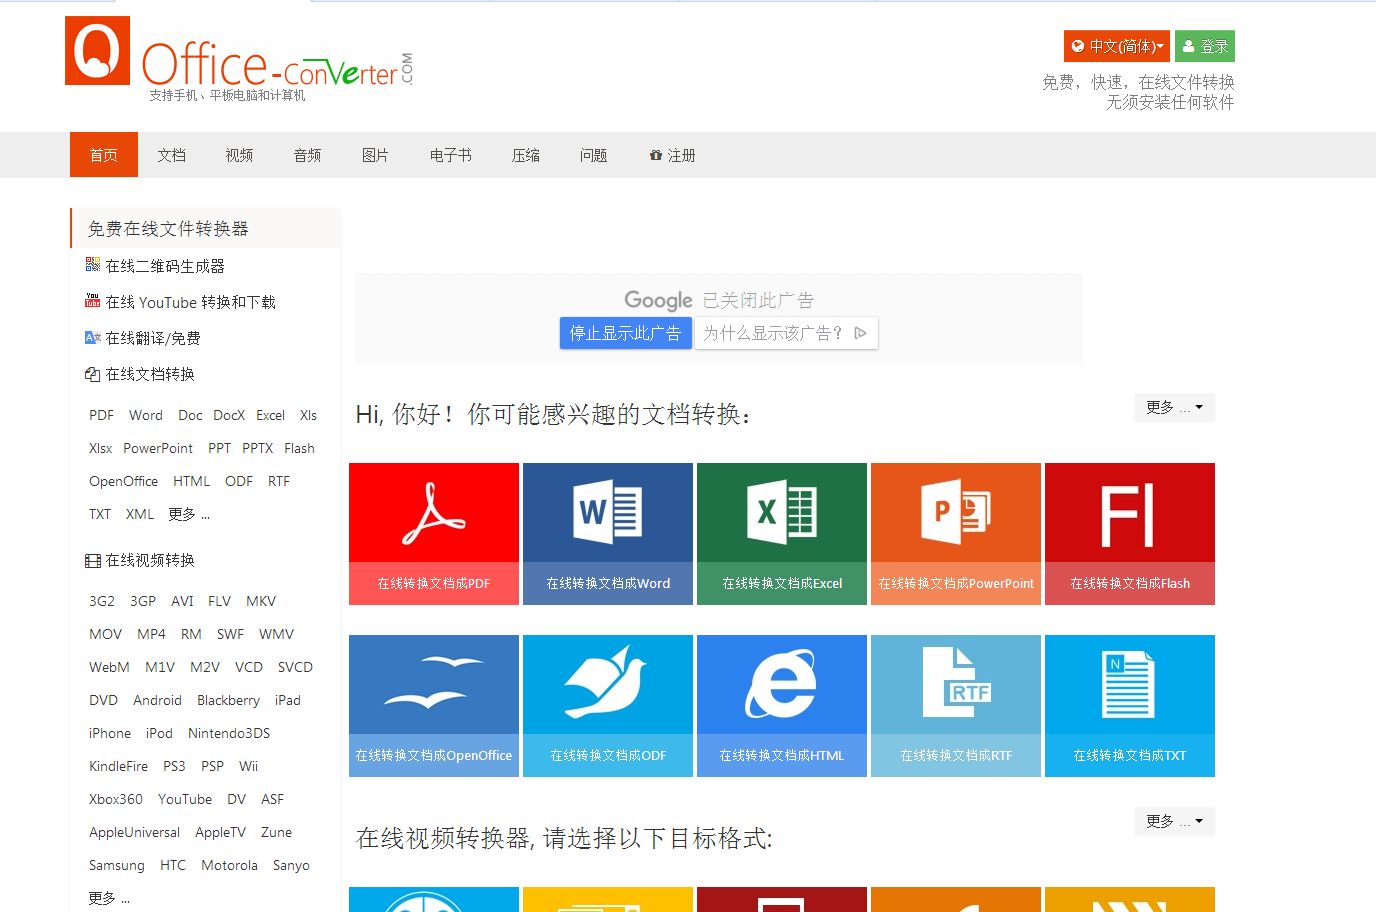Click the 停止显示此广告 button
Screen dimensions: 1376x912
click(625, 333)
